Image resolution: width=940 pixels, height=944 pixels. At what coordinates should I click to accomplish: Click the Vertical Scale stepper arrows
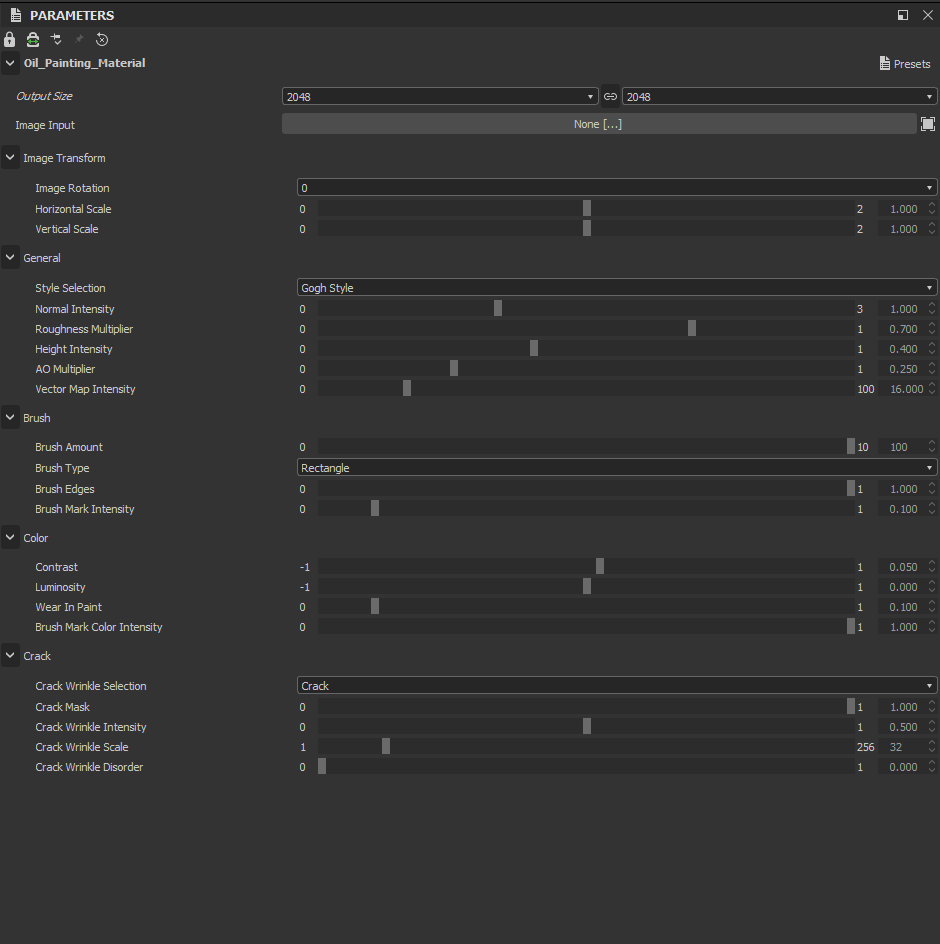[932, 229]
